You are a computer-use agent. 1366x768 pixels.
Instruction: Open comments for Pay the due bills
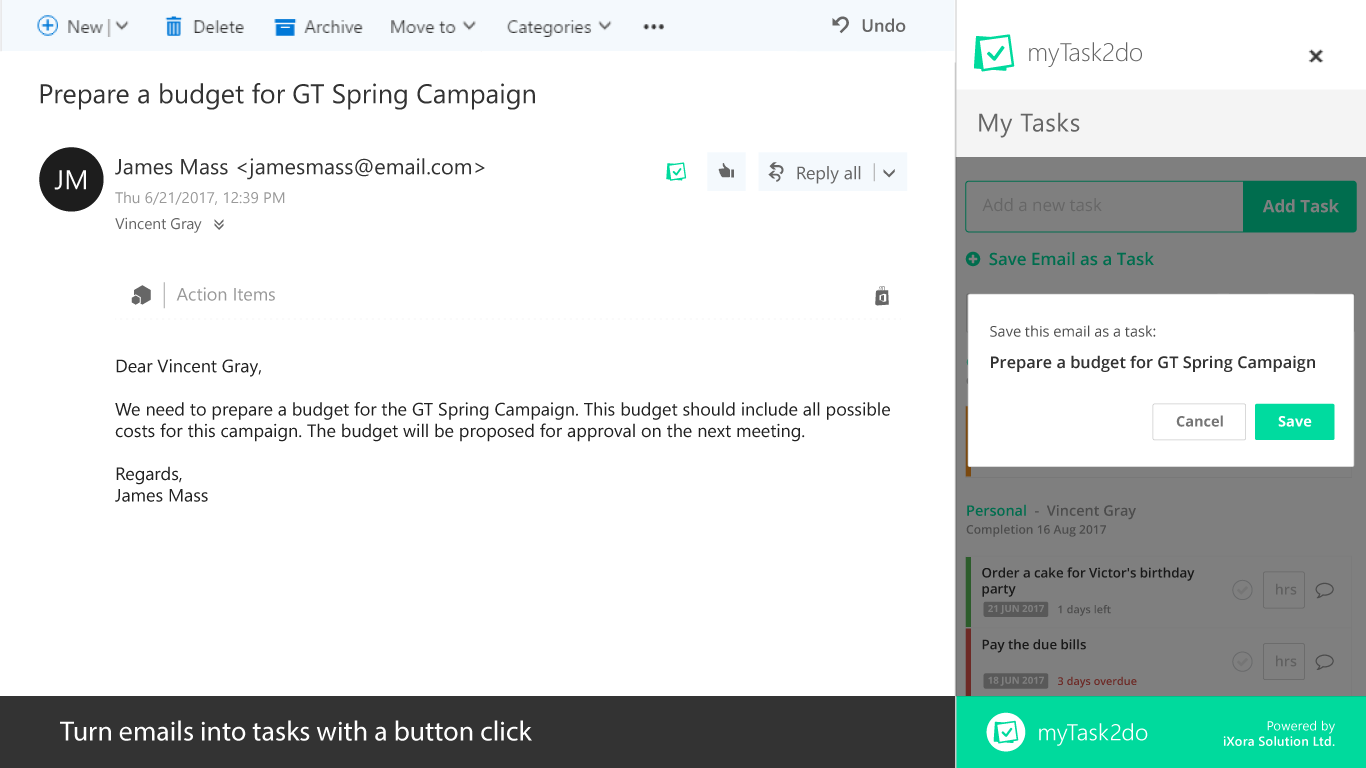[x=1325, y=661]
